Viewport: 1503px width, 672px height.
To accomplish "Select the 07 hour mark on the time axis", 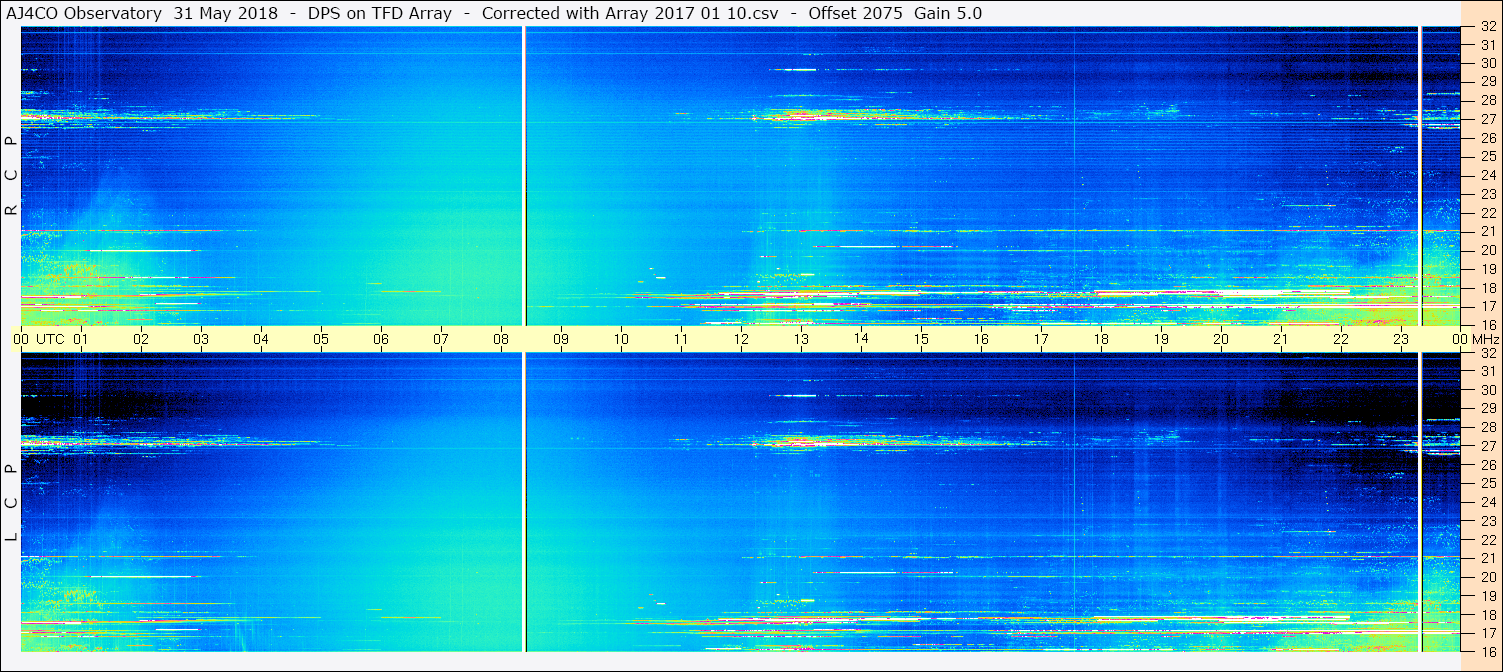I will (x=441, y=339).
